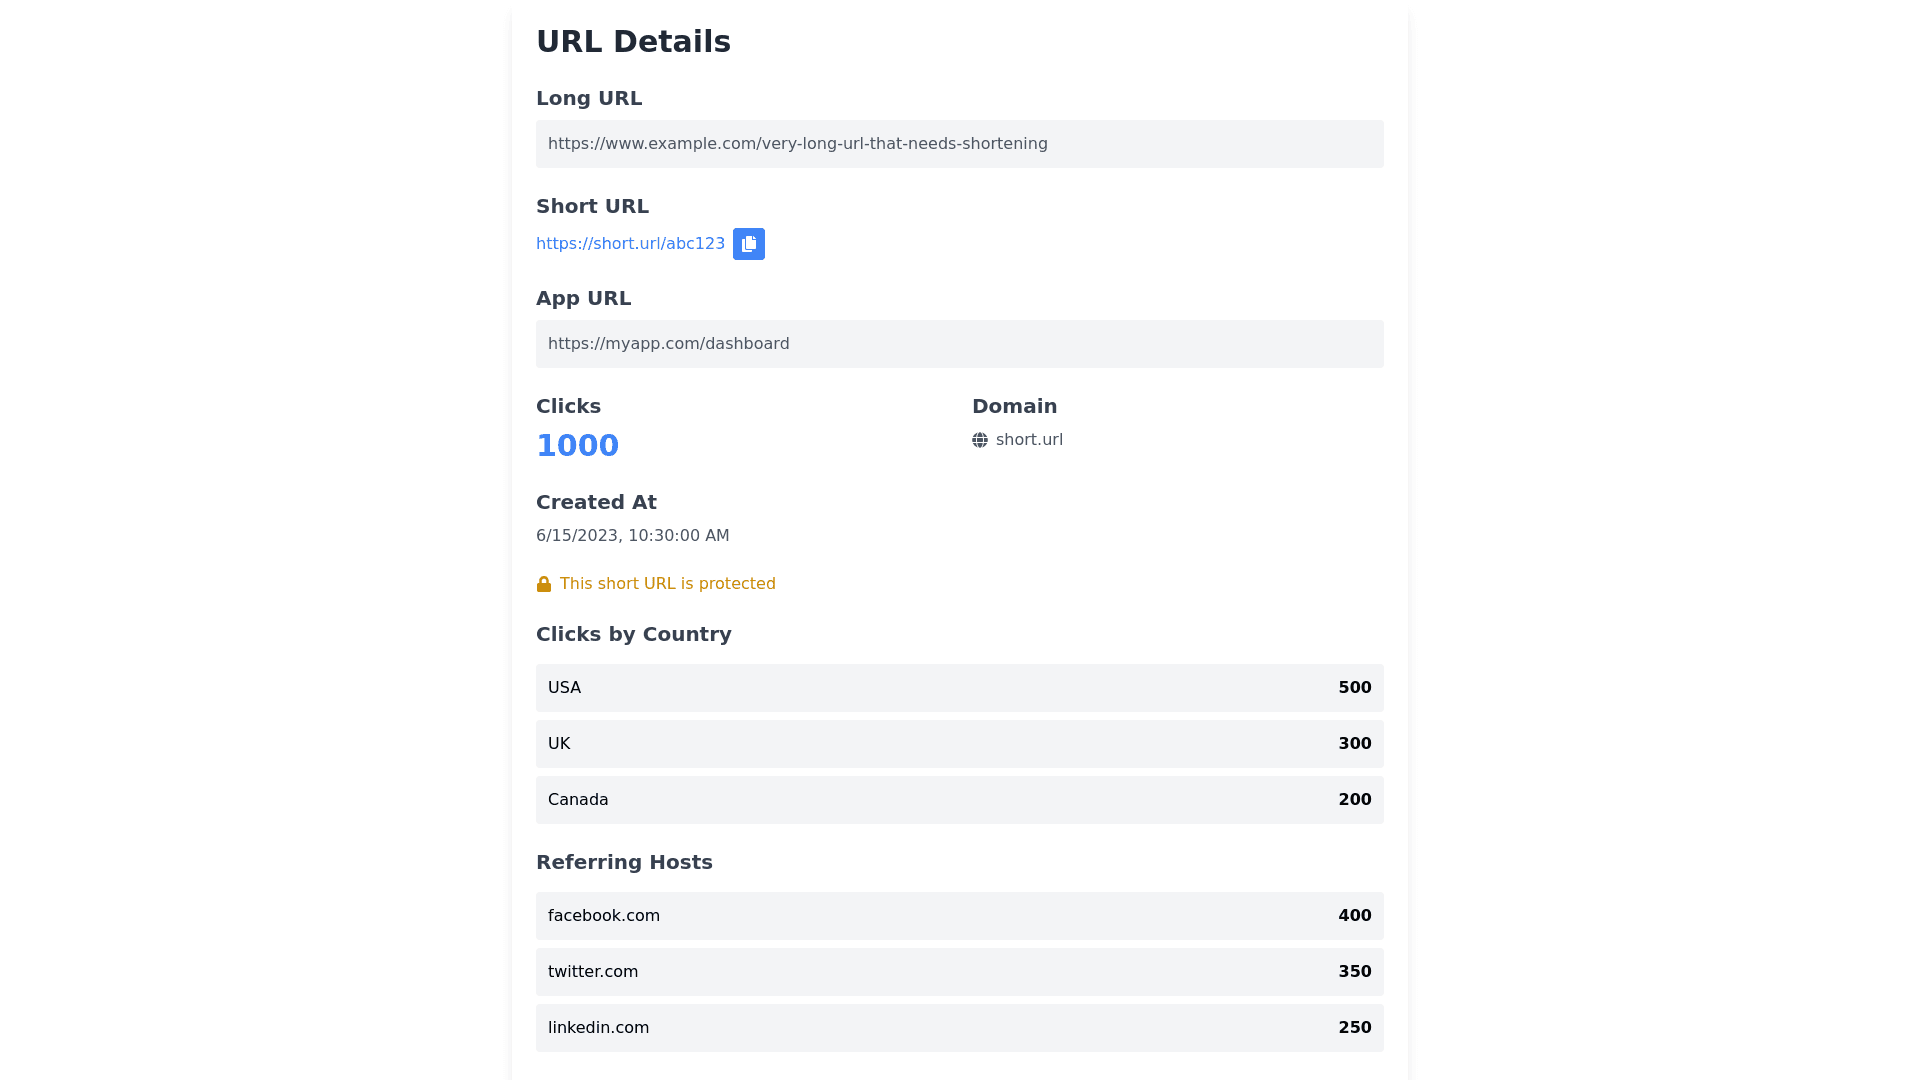
Task: Select the UK country row
Action: point(959,744)
